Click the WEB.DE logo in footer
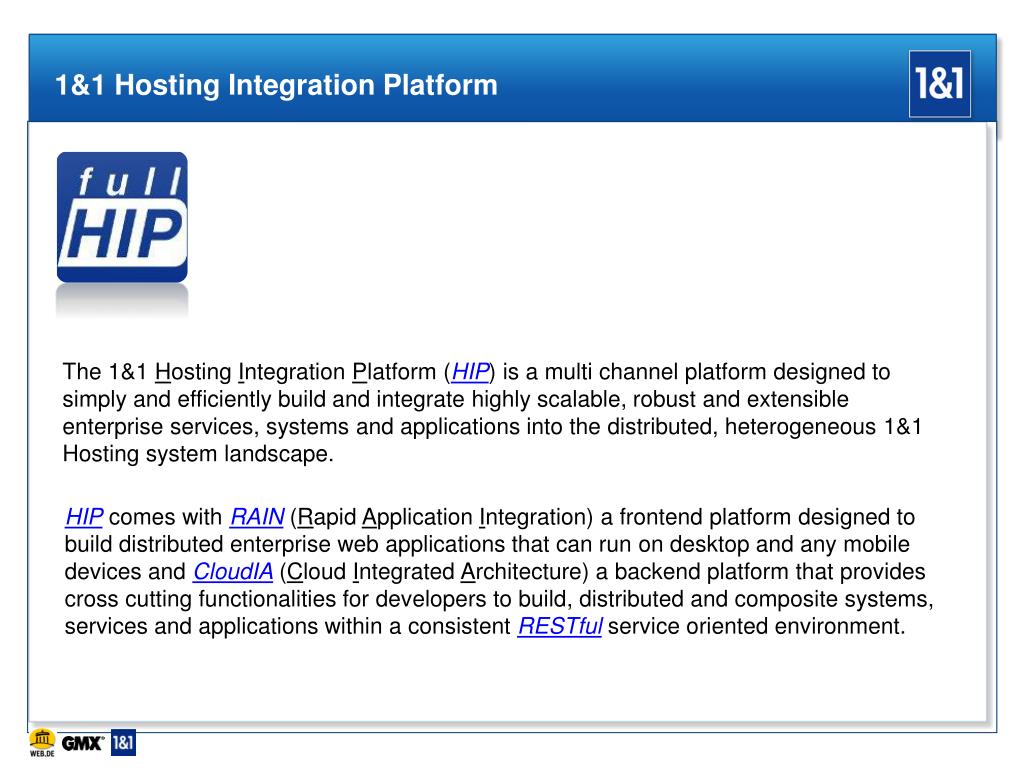1024x768 pixels. (x=42, y=743)
